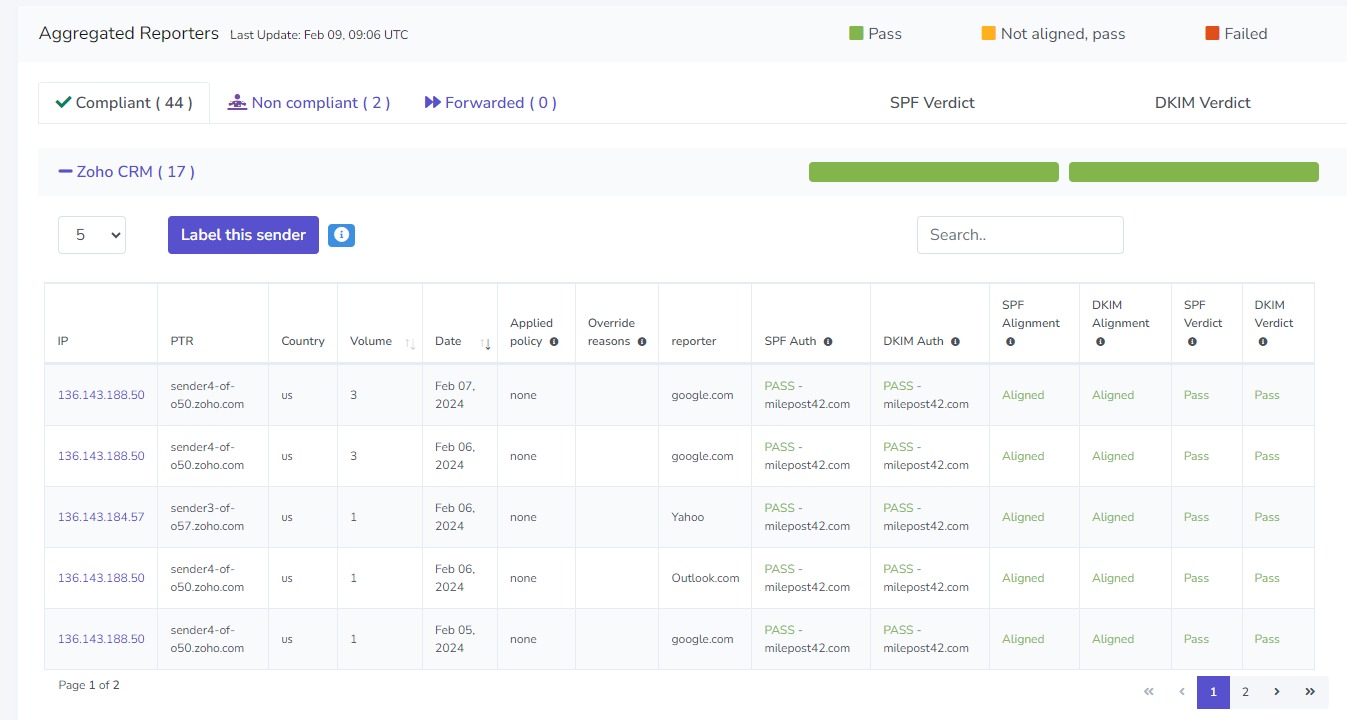Sort table by Volume column arrows
This screenshot has width=1347, height=720.
coord(410,343)
